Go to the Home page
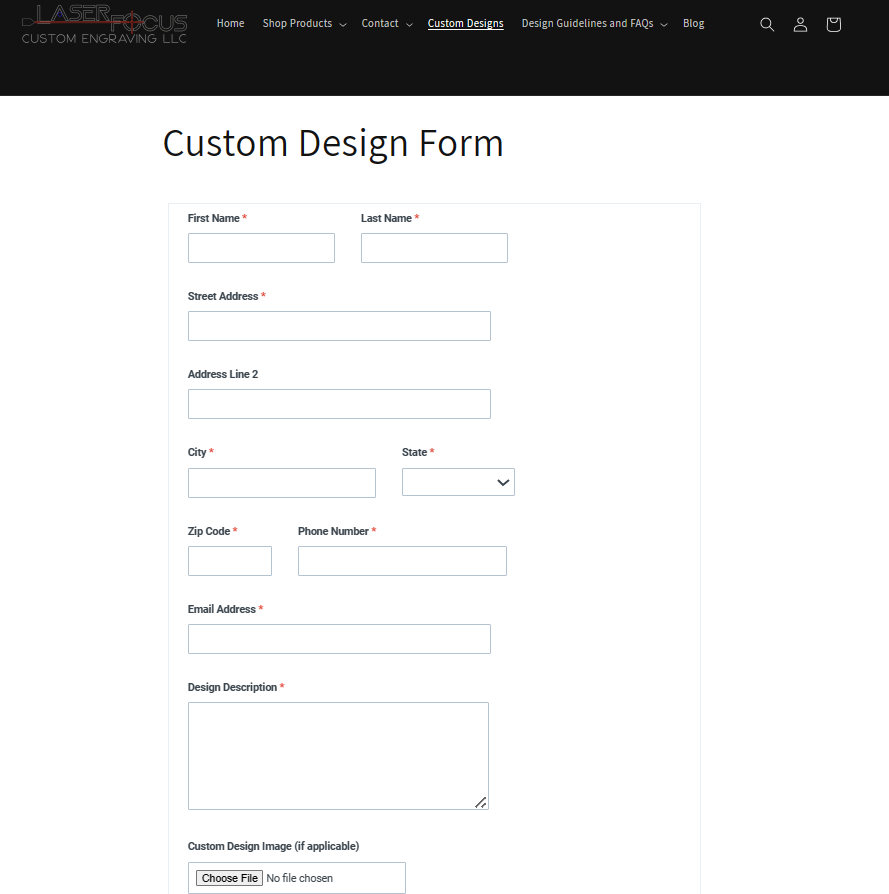 coord(230,24)
